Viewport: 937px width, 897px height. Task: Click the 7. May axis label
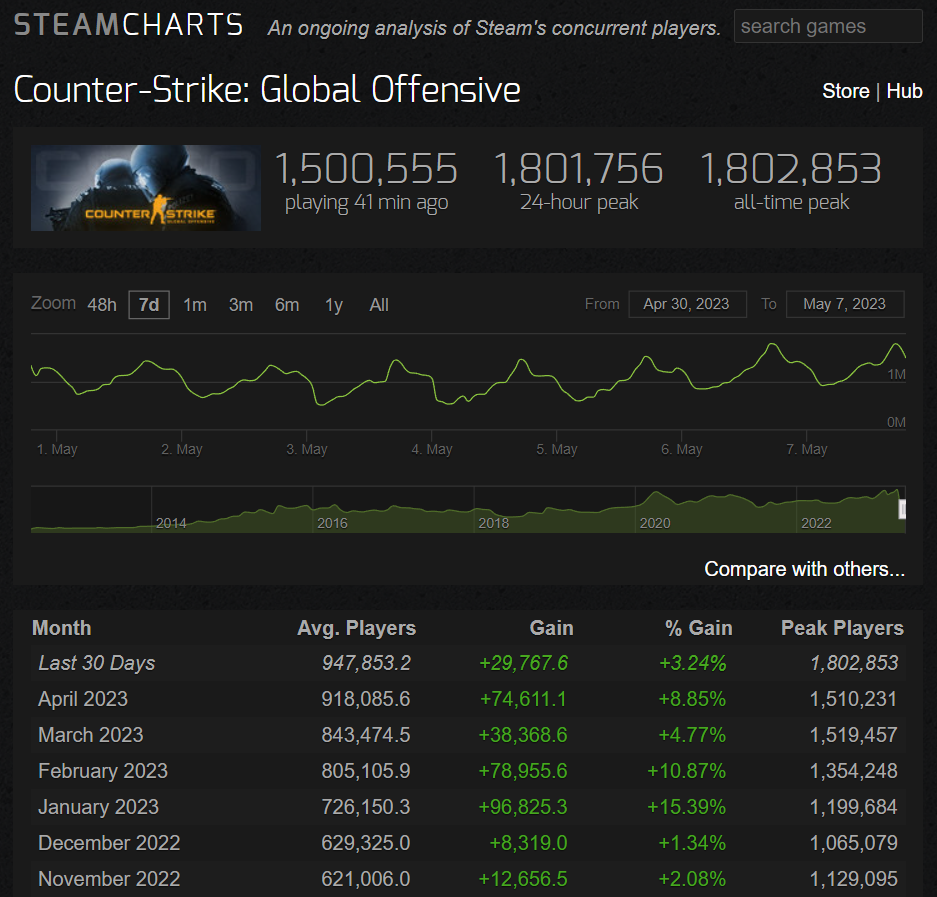pos(806,449)
